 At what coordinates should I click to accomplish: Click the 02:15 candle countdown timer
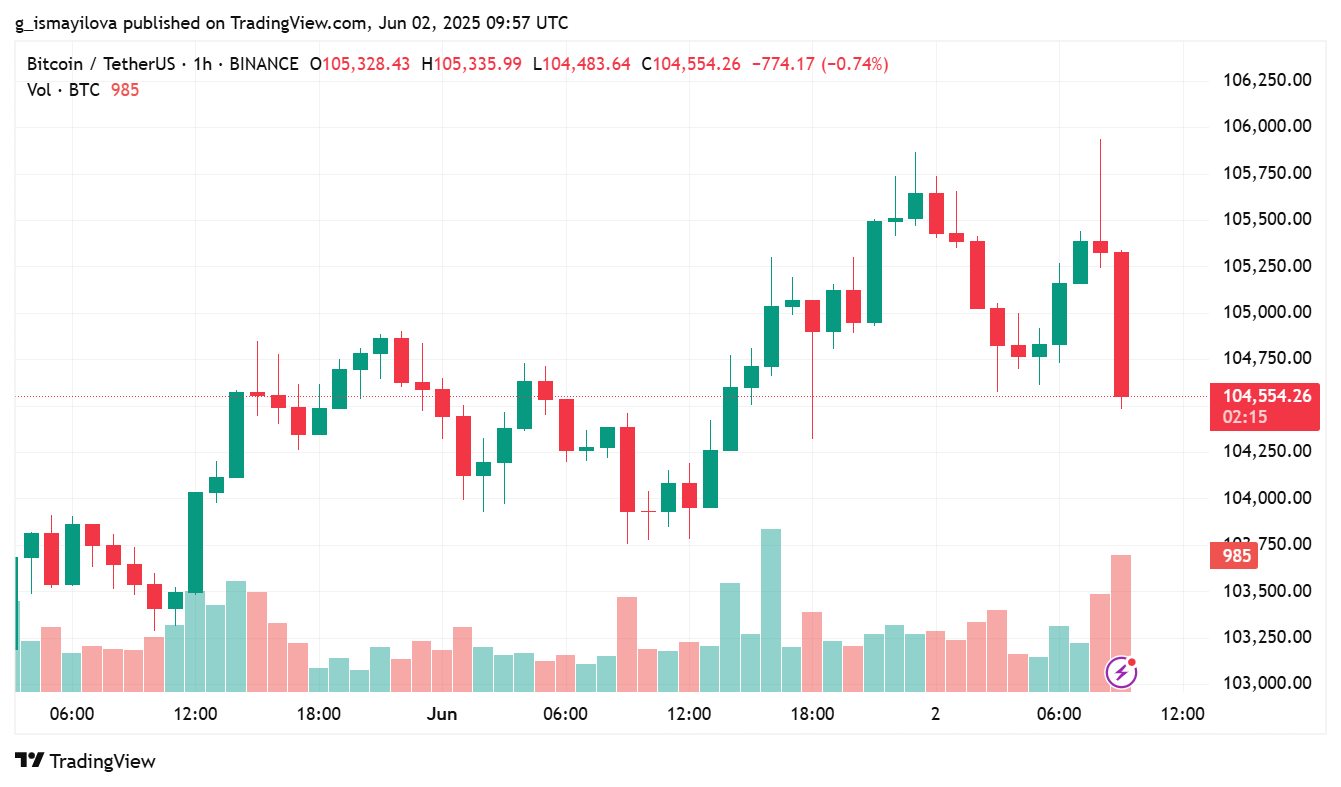coord(1244,417)
